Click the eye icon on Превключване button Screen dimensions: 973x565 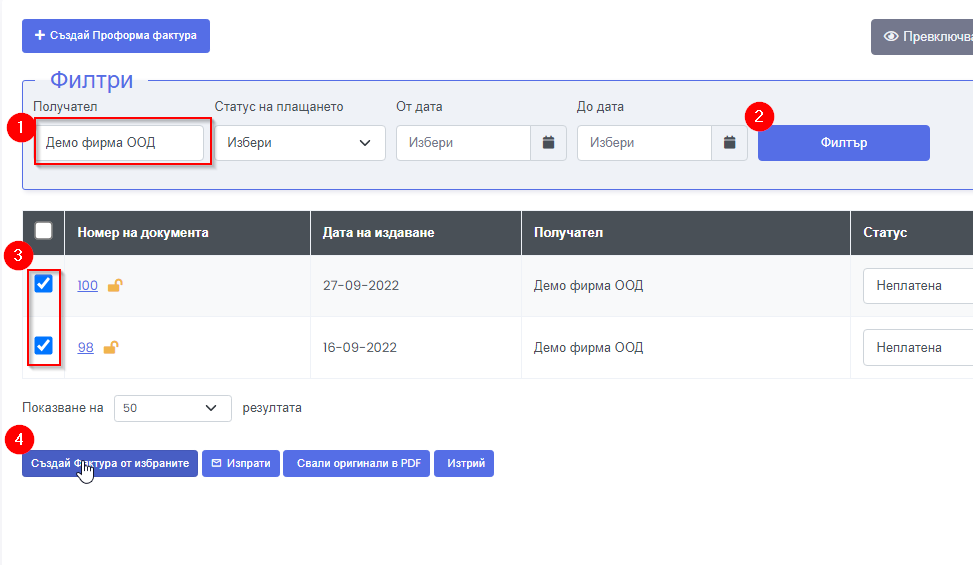tap(891, 36)
